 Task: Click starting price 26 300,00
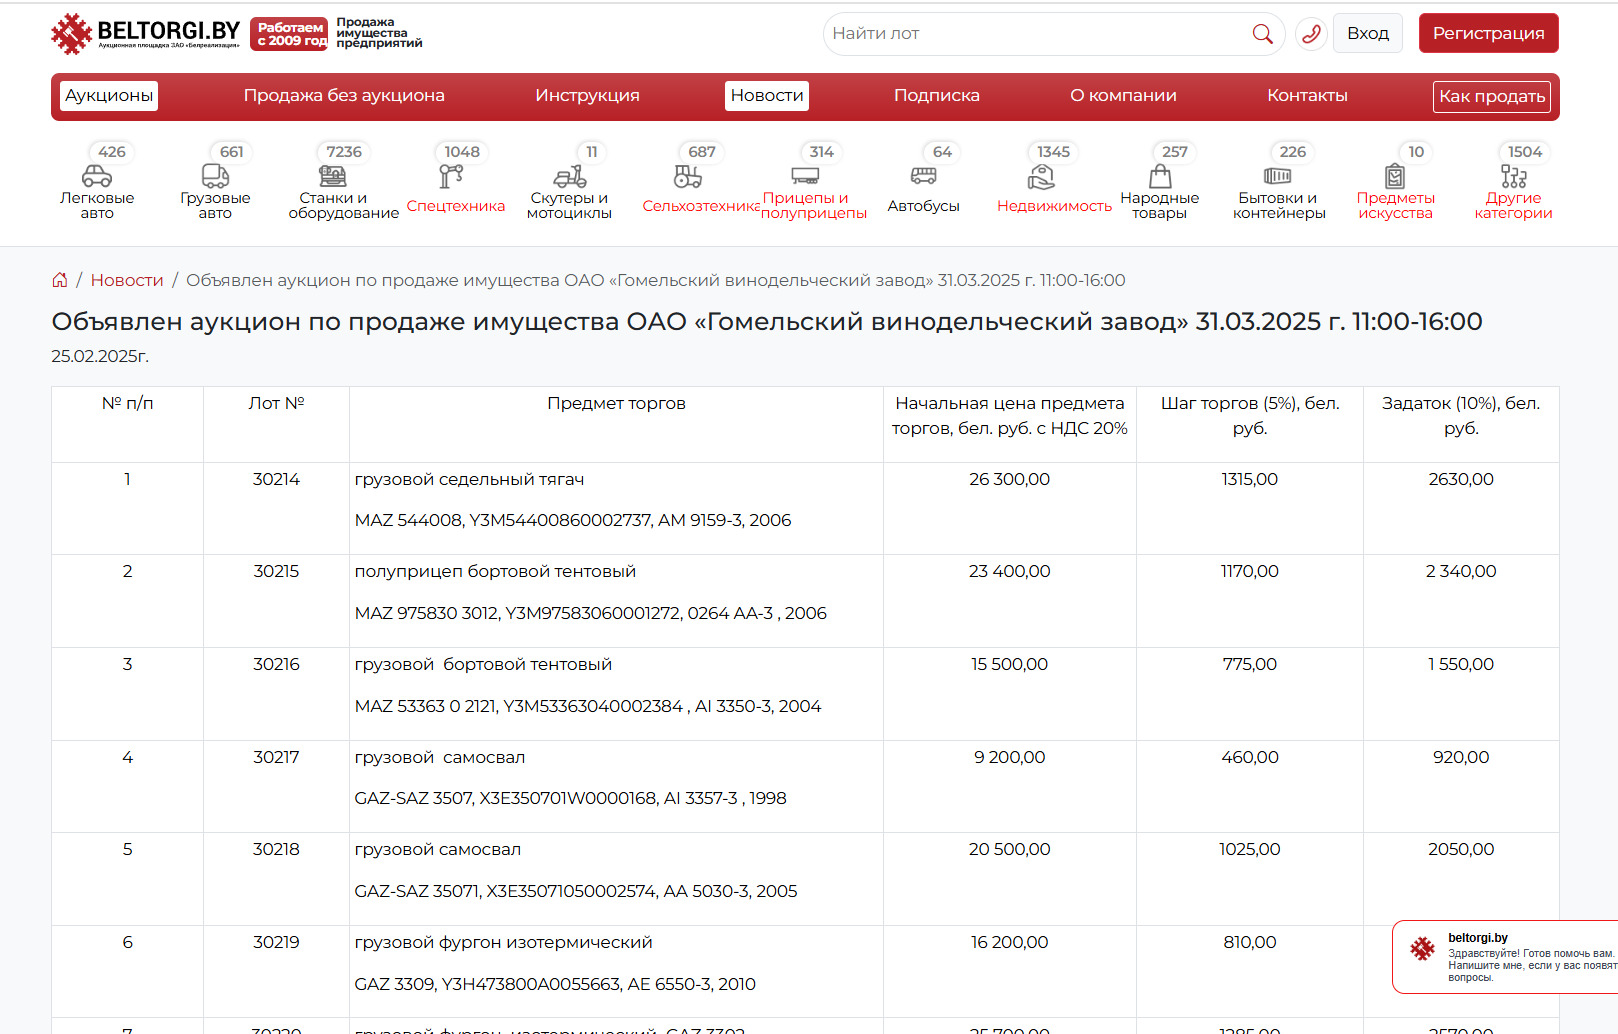1009,480
